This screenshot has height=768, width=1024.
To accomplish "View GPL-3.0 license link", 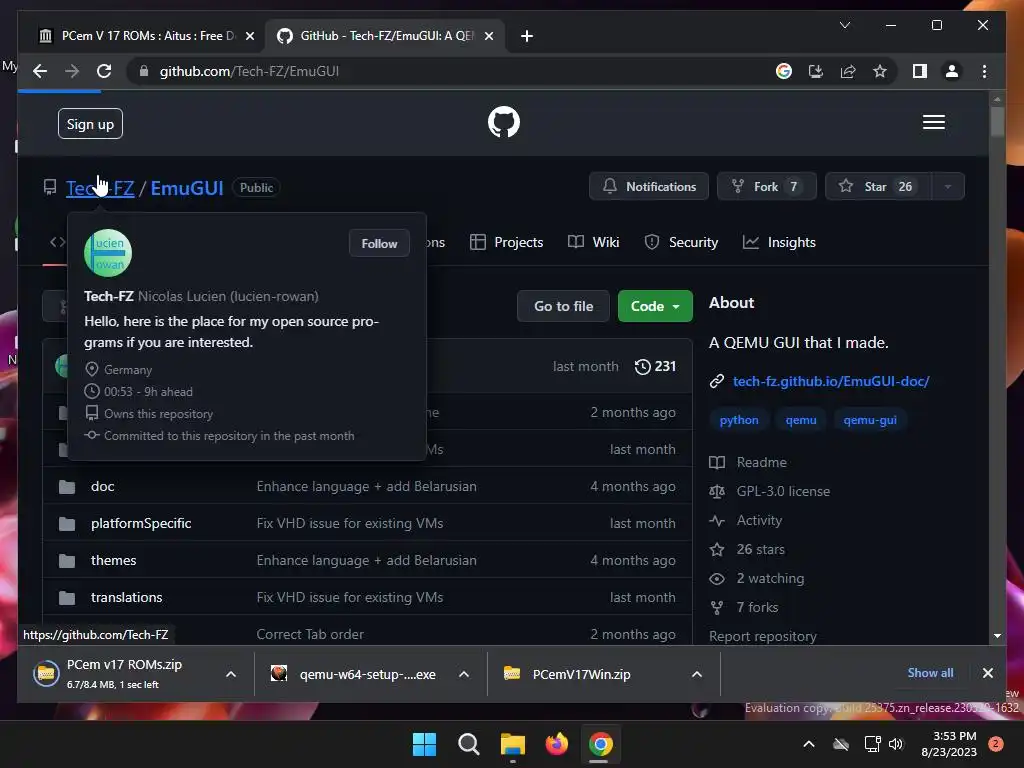I will (x=770, y=491).
